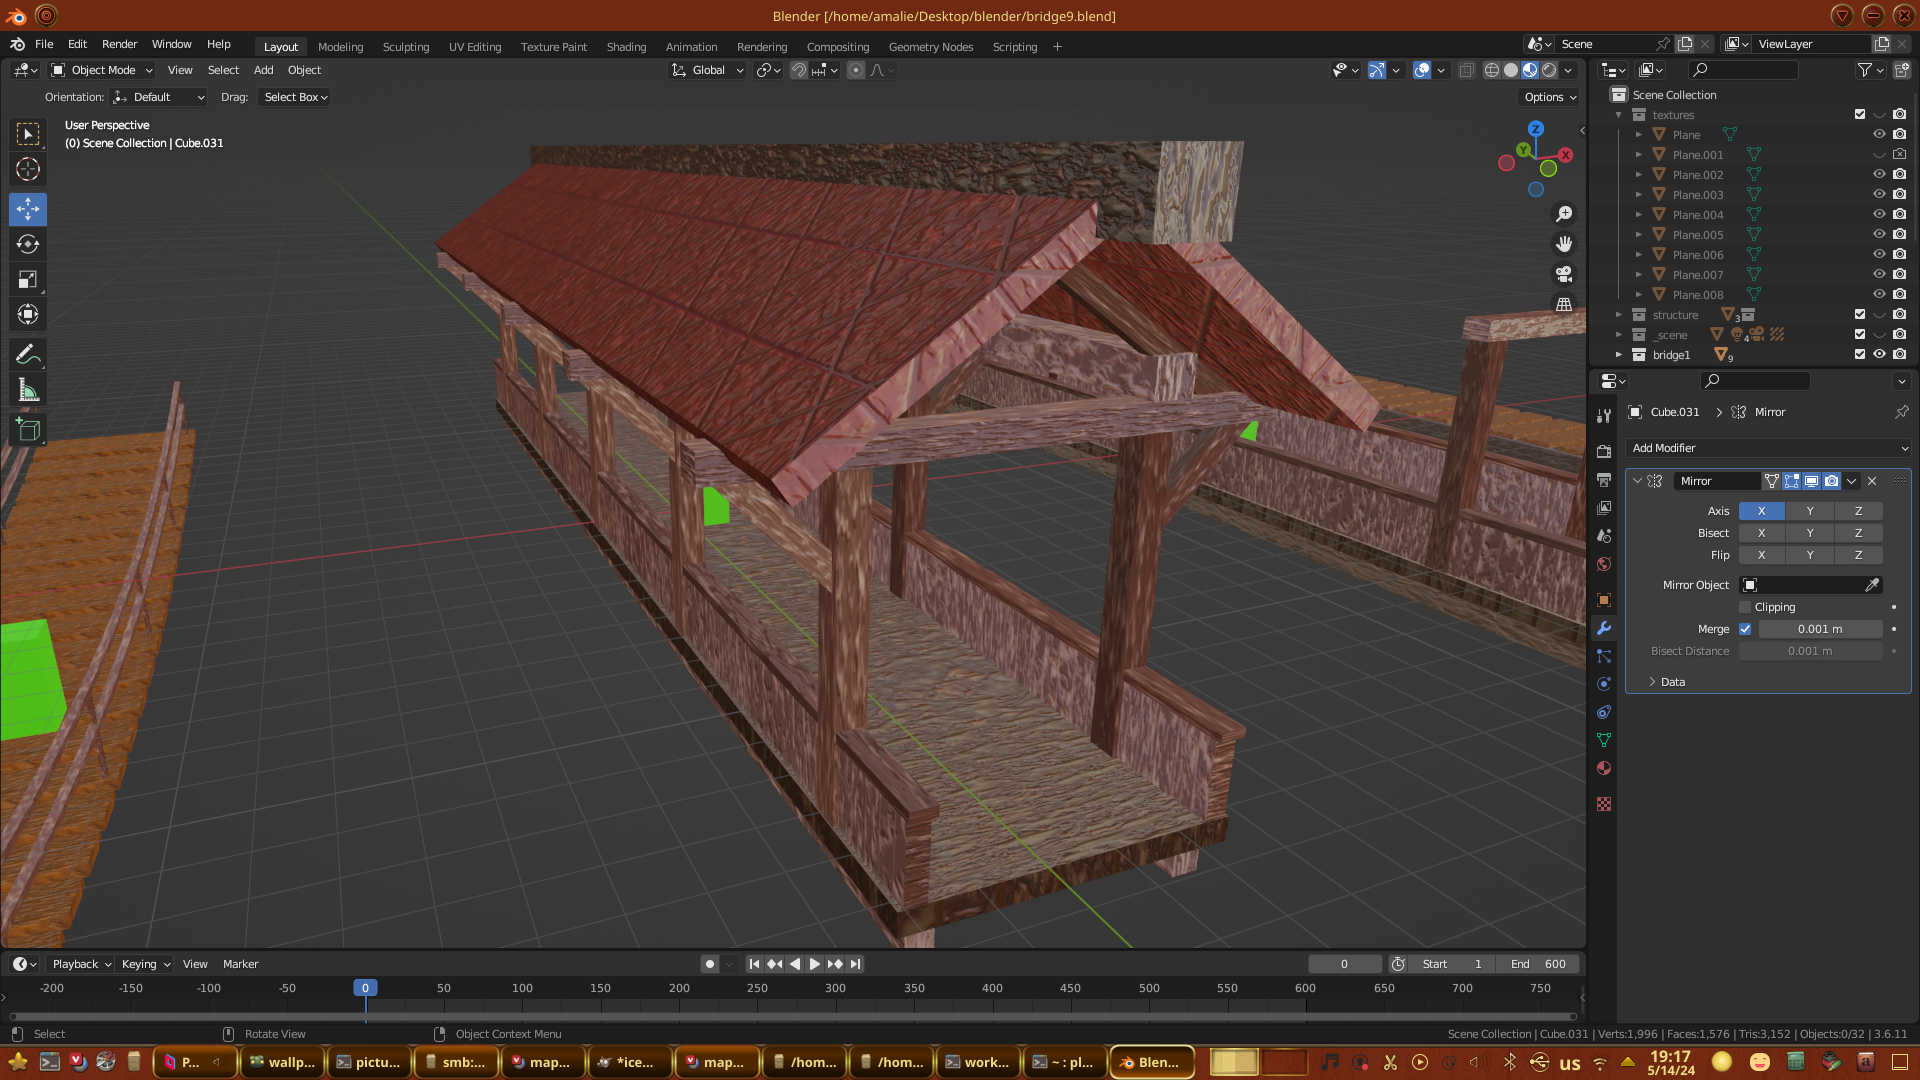Click the Add Cube tool
The image size is (1920, 1080).
(x=28, y=430)
